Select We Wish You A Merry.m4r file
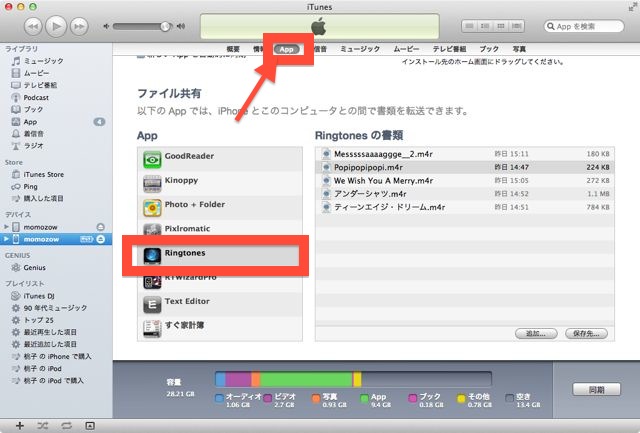The width and height of the screenshot is (640, 433). pos(465,180)
